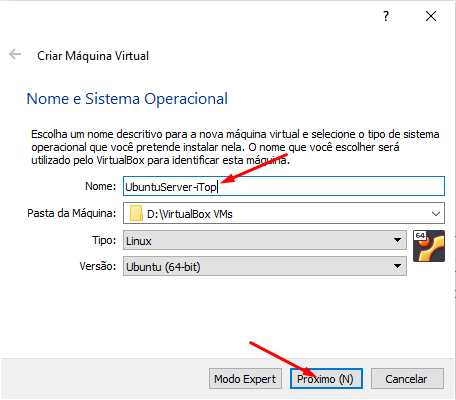Open the Tipo dropdown arrow

click(397, 240)
